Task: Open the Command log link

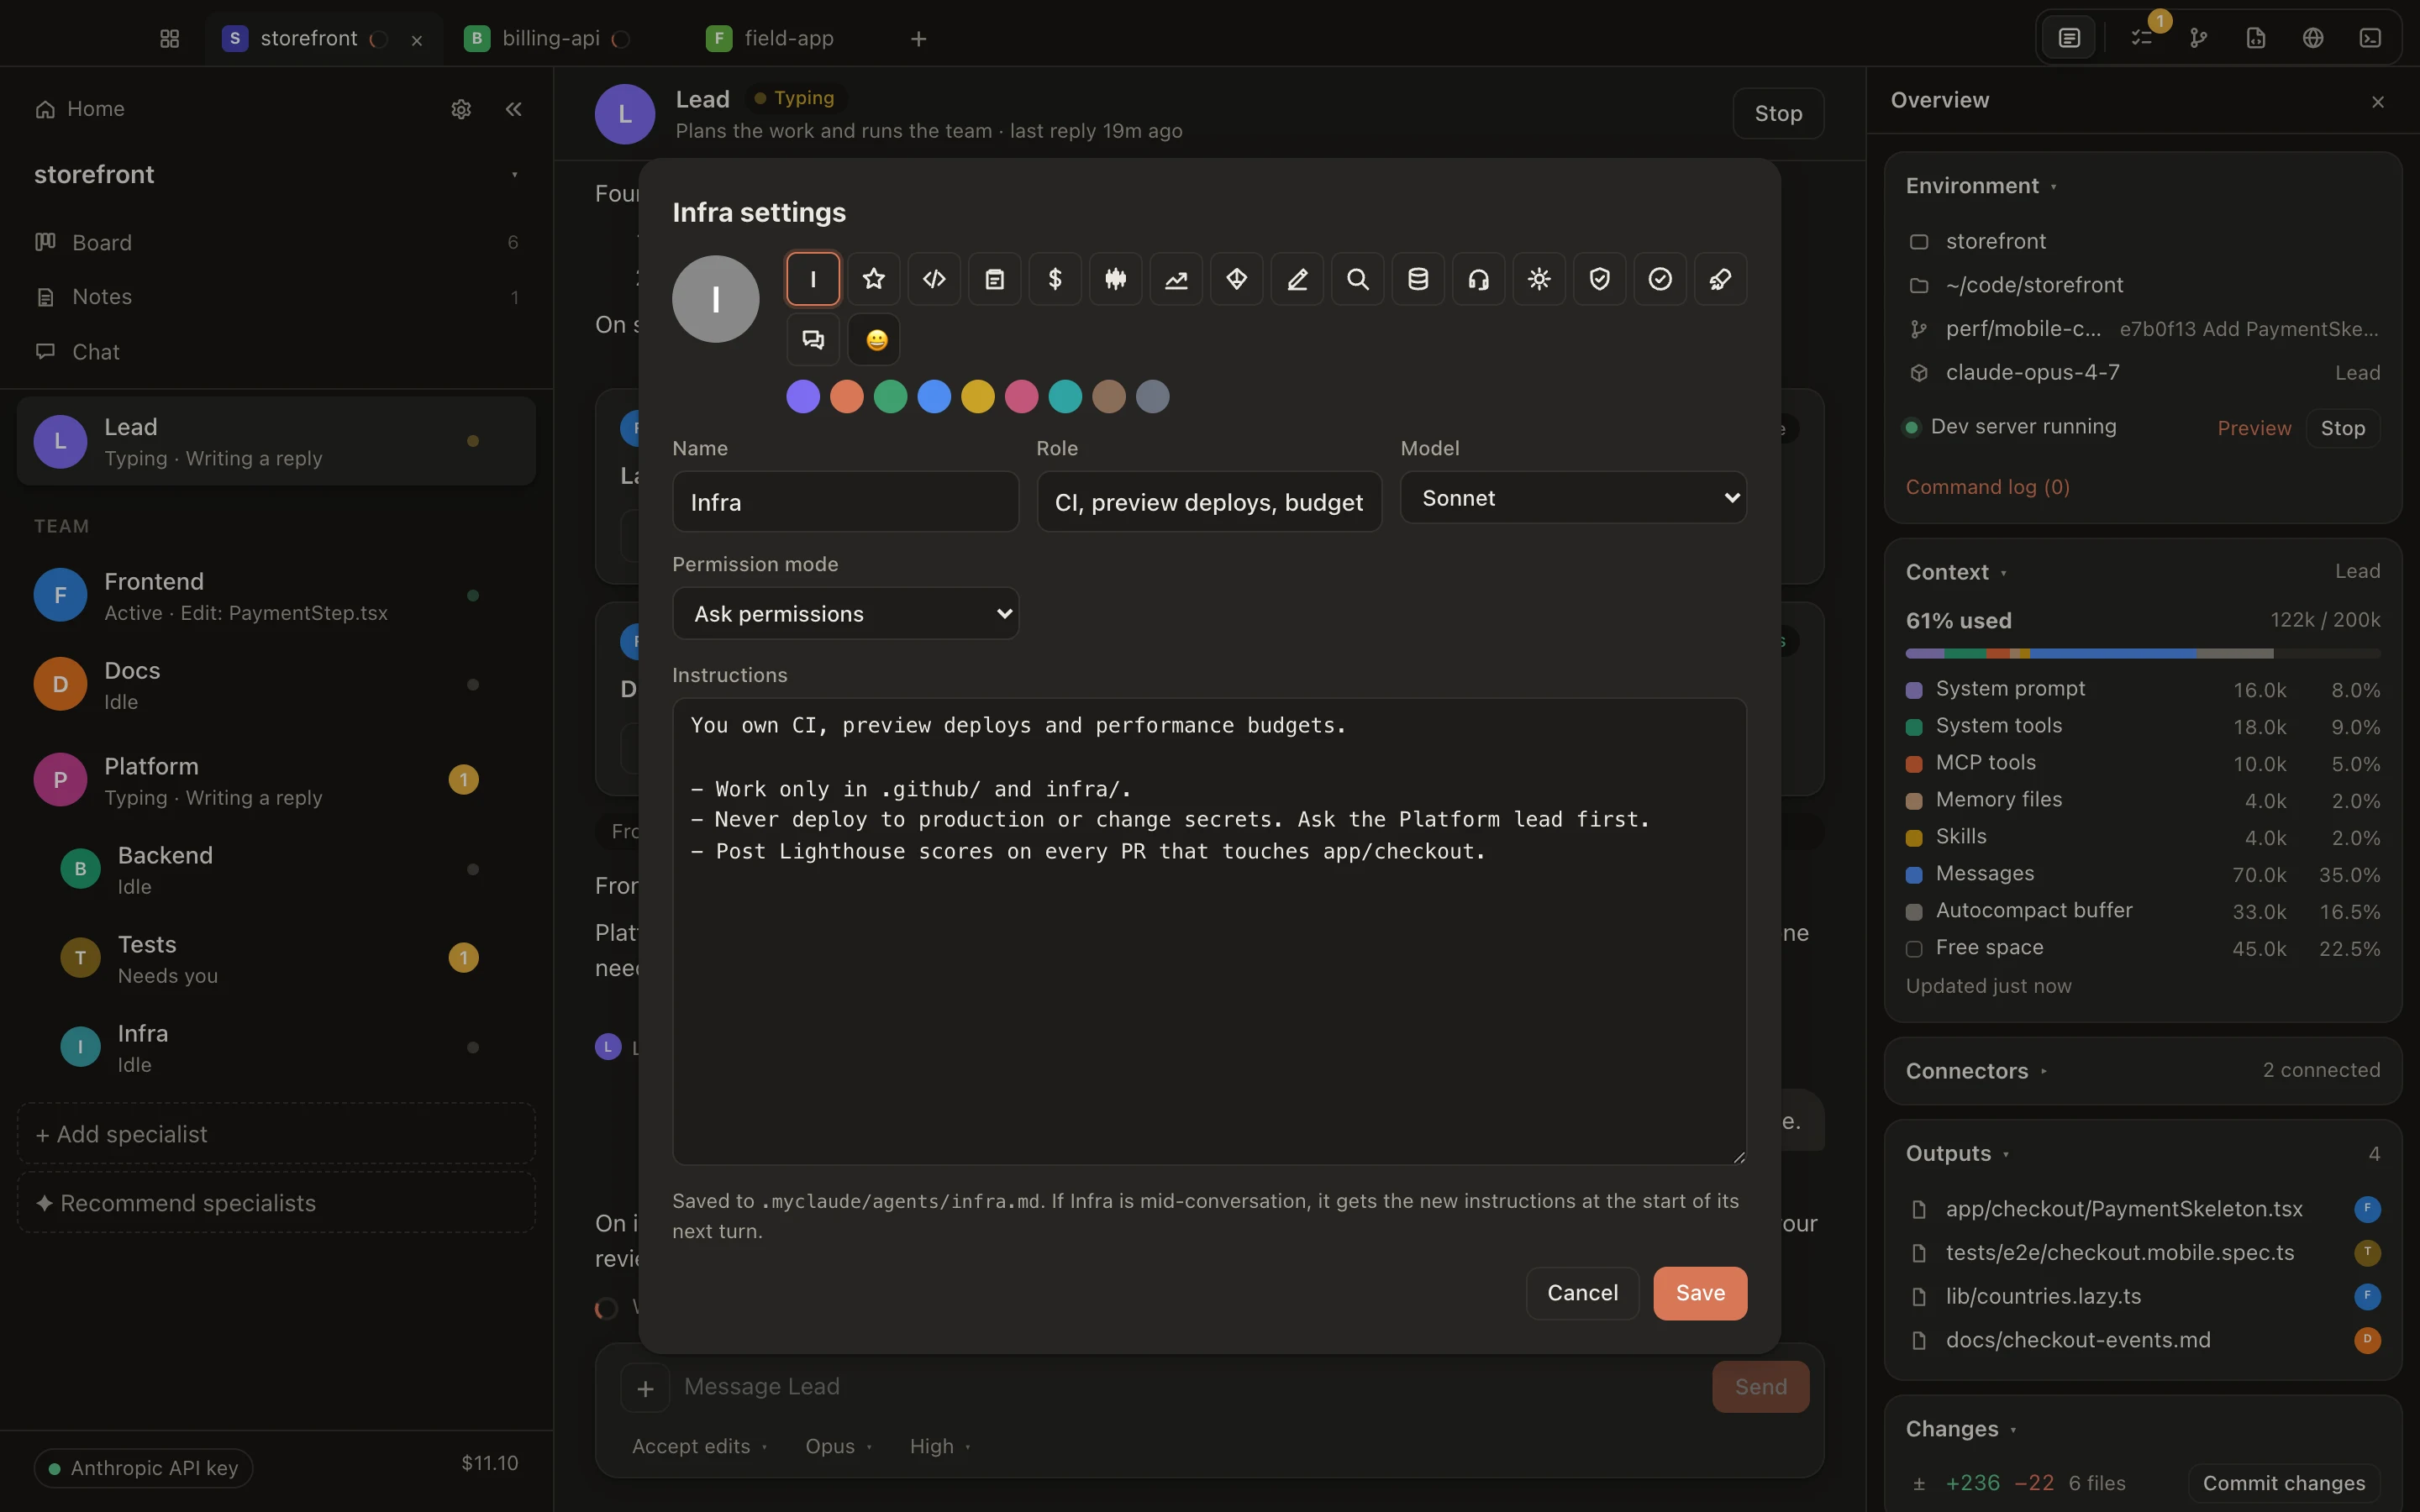Action: 1987,487
